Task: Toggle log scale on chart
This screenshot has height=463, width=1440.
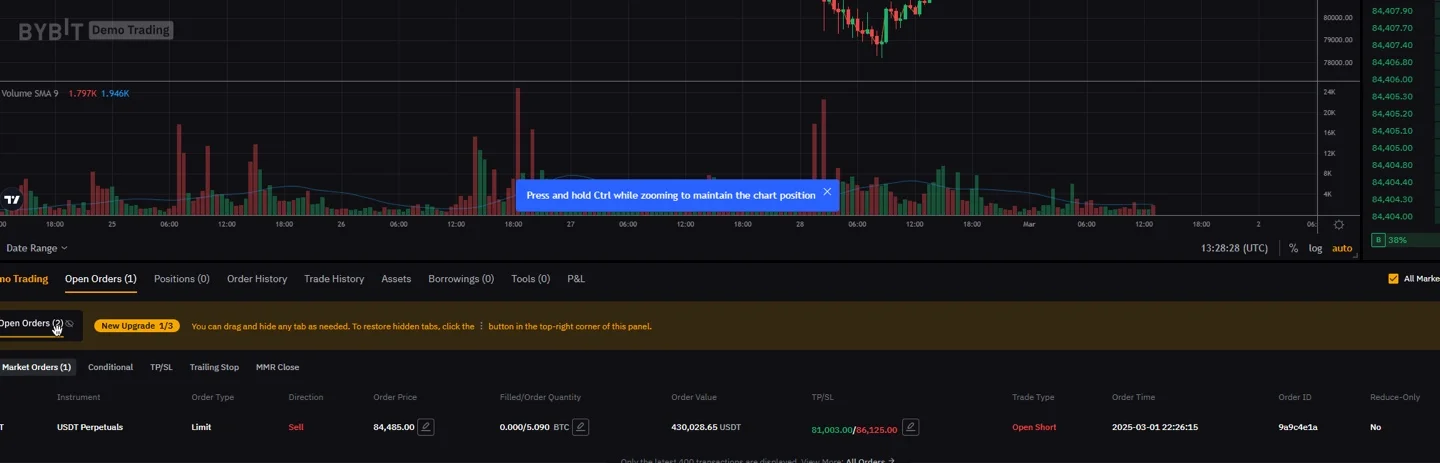Action: (x=1315, y=248)
